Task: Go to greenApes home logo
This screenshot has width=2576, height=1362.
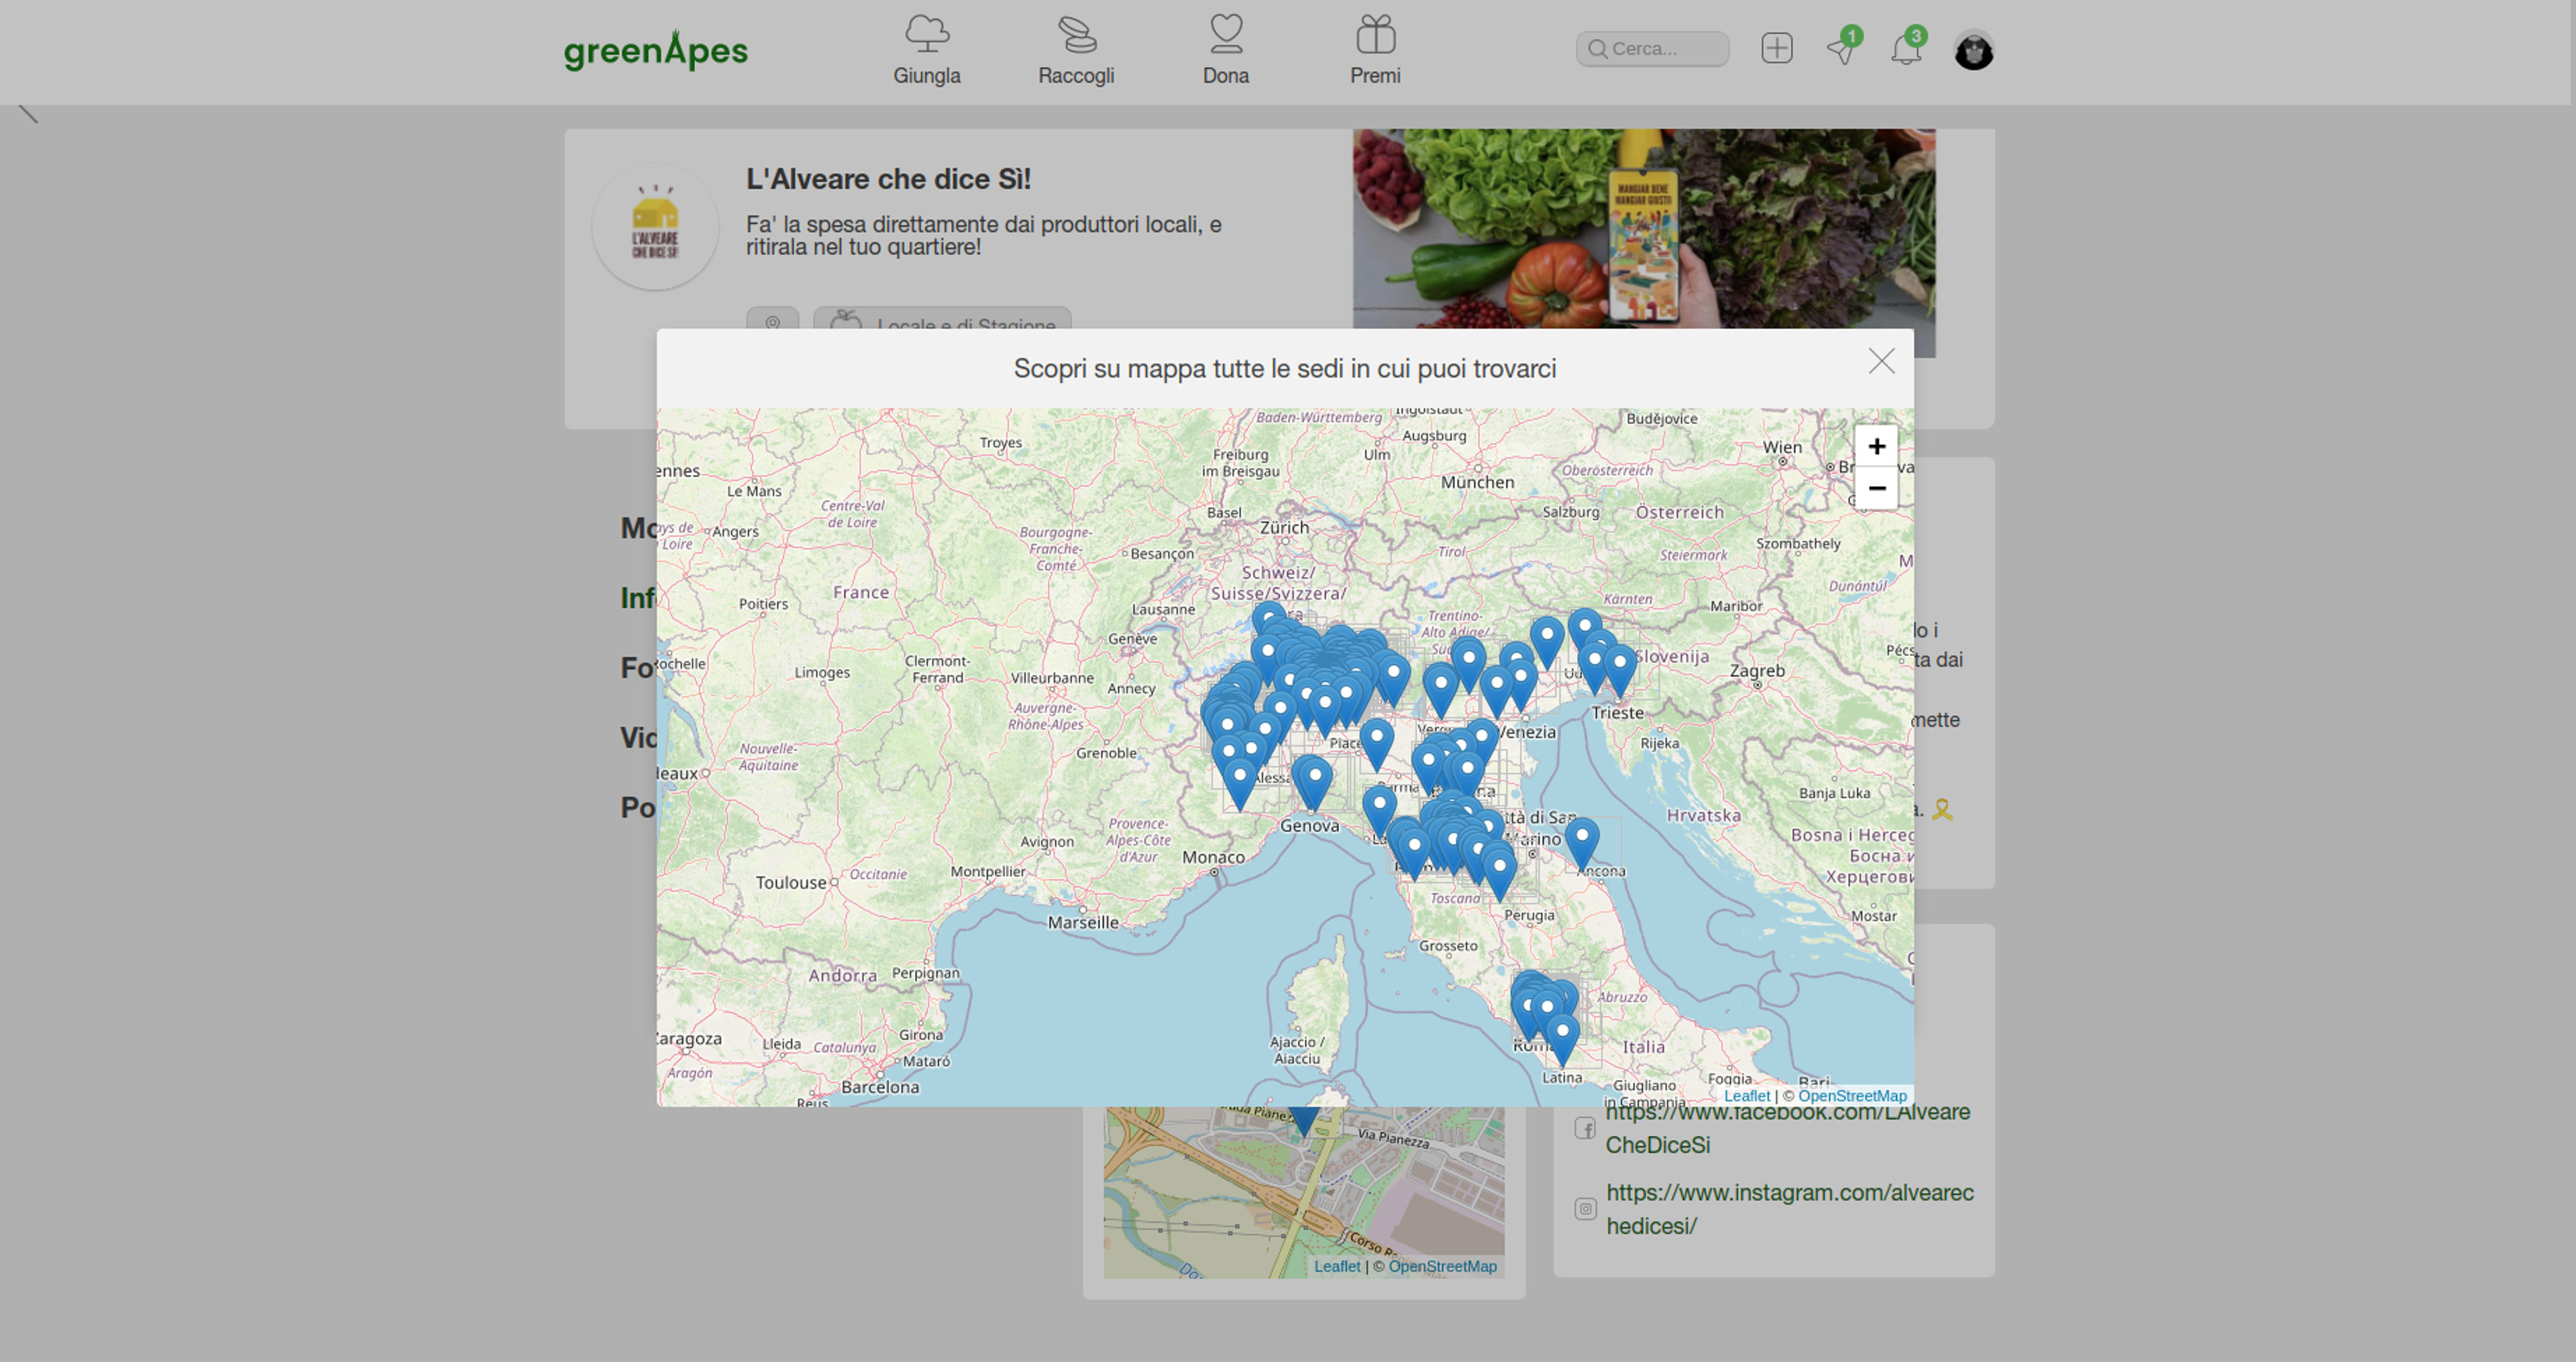Action: coord(655,50)
